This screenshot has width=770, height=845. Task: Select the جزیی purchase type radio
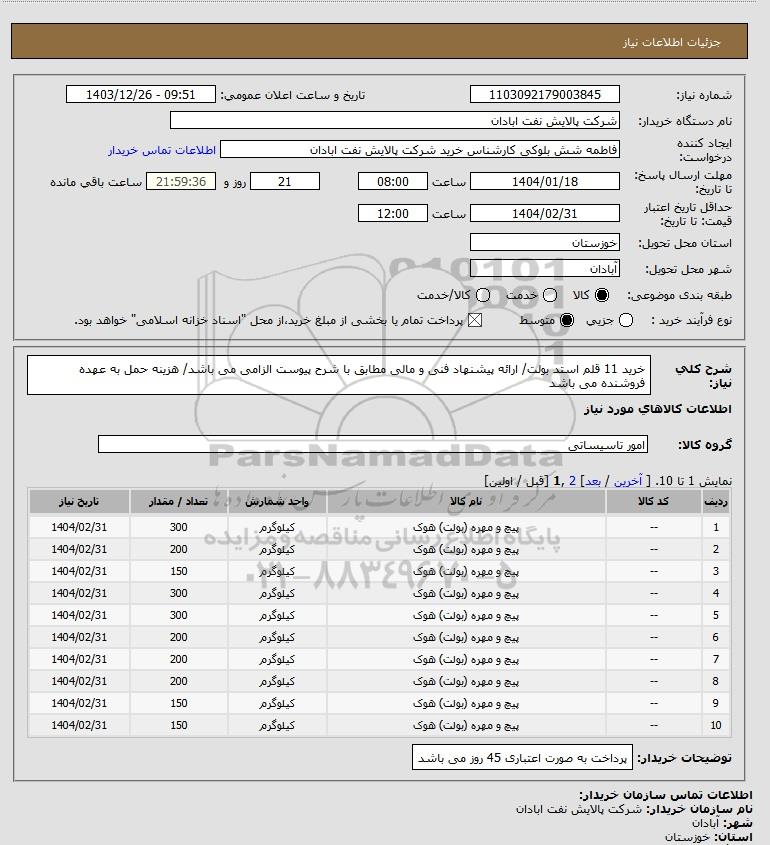[x=626, y=321]
